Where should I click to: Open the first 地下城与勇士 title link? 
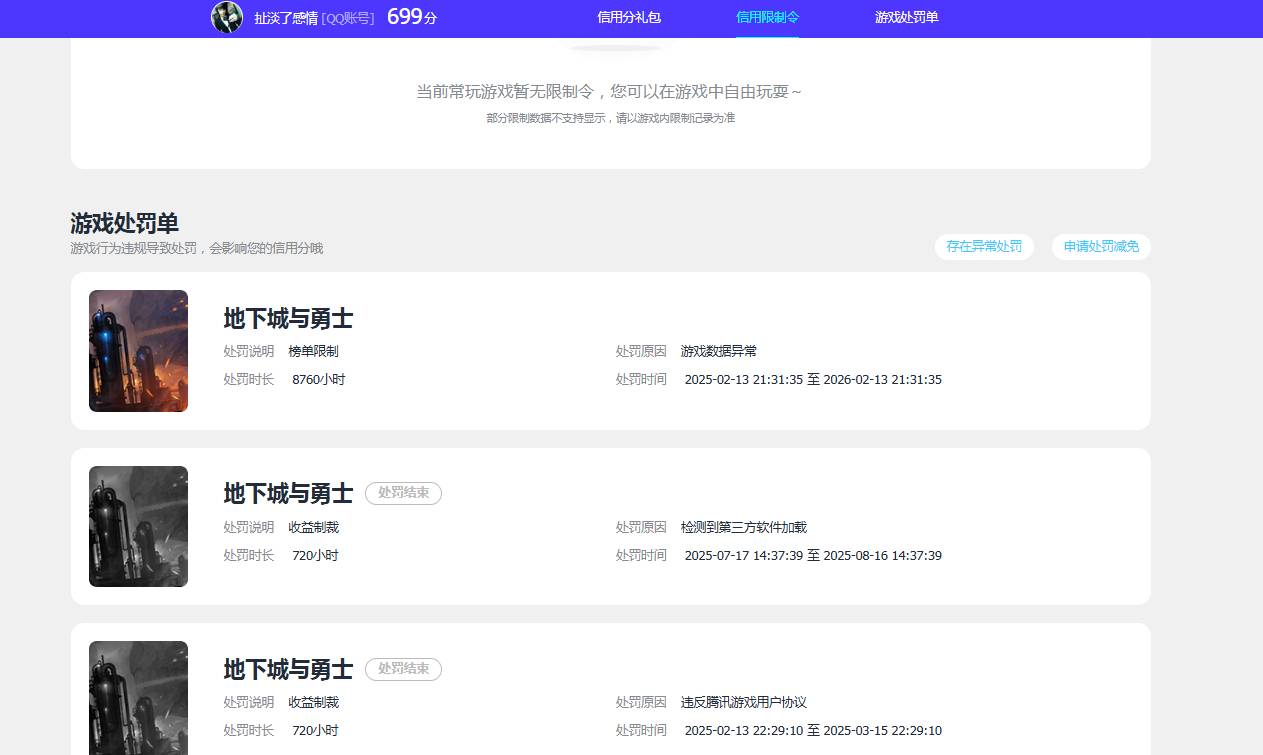(288, 318)
